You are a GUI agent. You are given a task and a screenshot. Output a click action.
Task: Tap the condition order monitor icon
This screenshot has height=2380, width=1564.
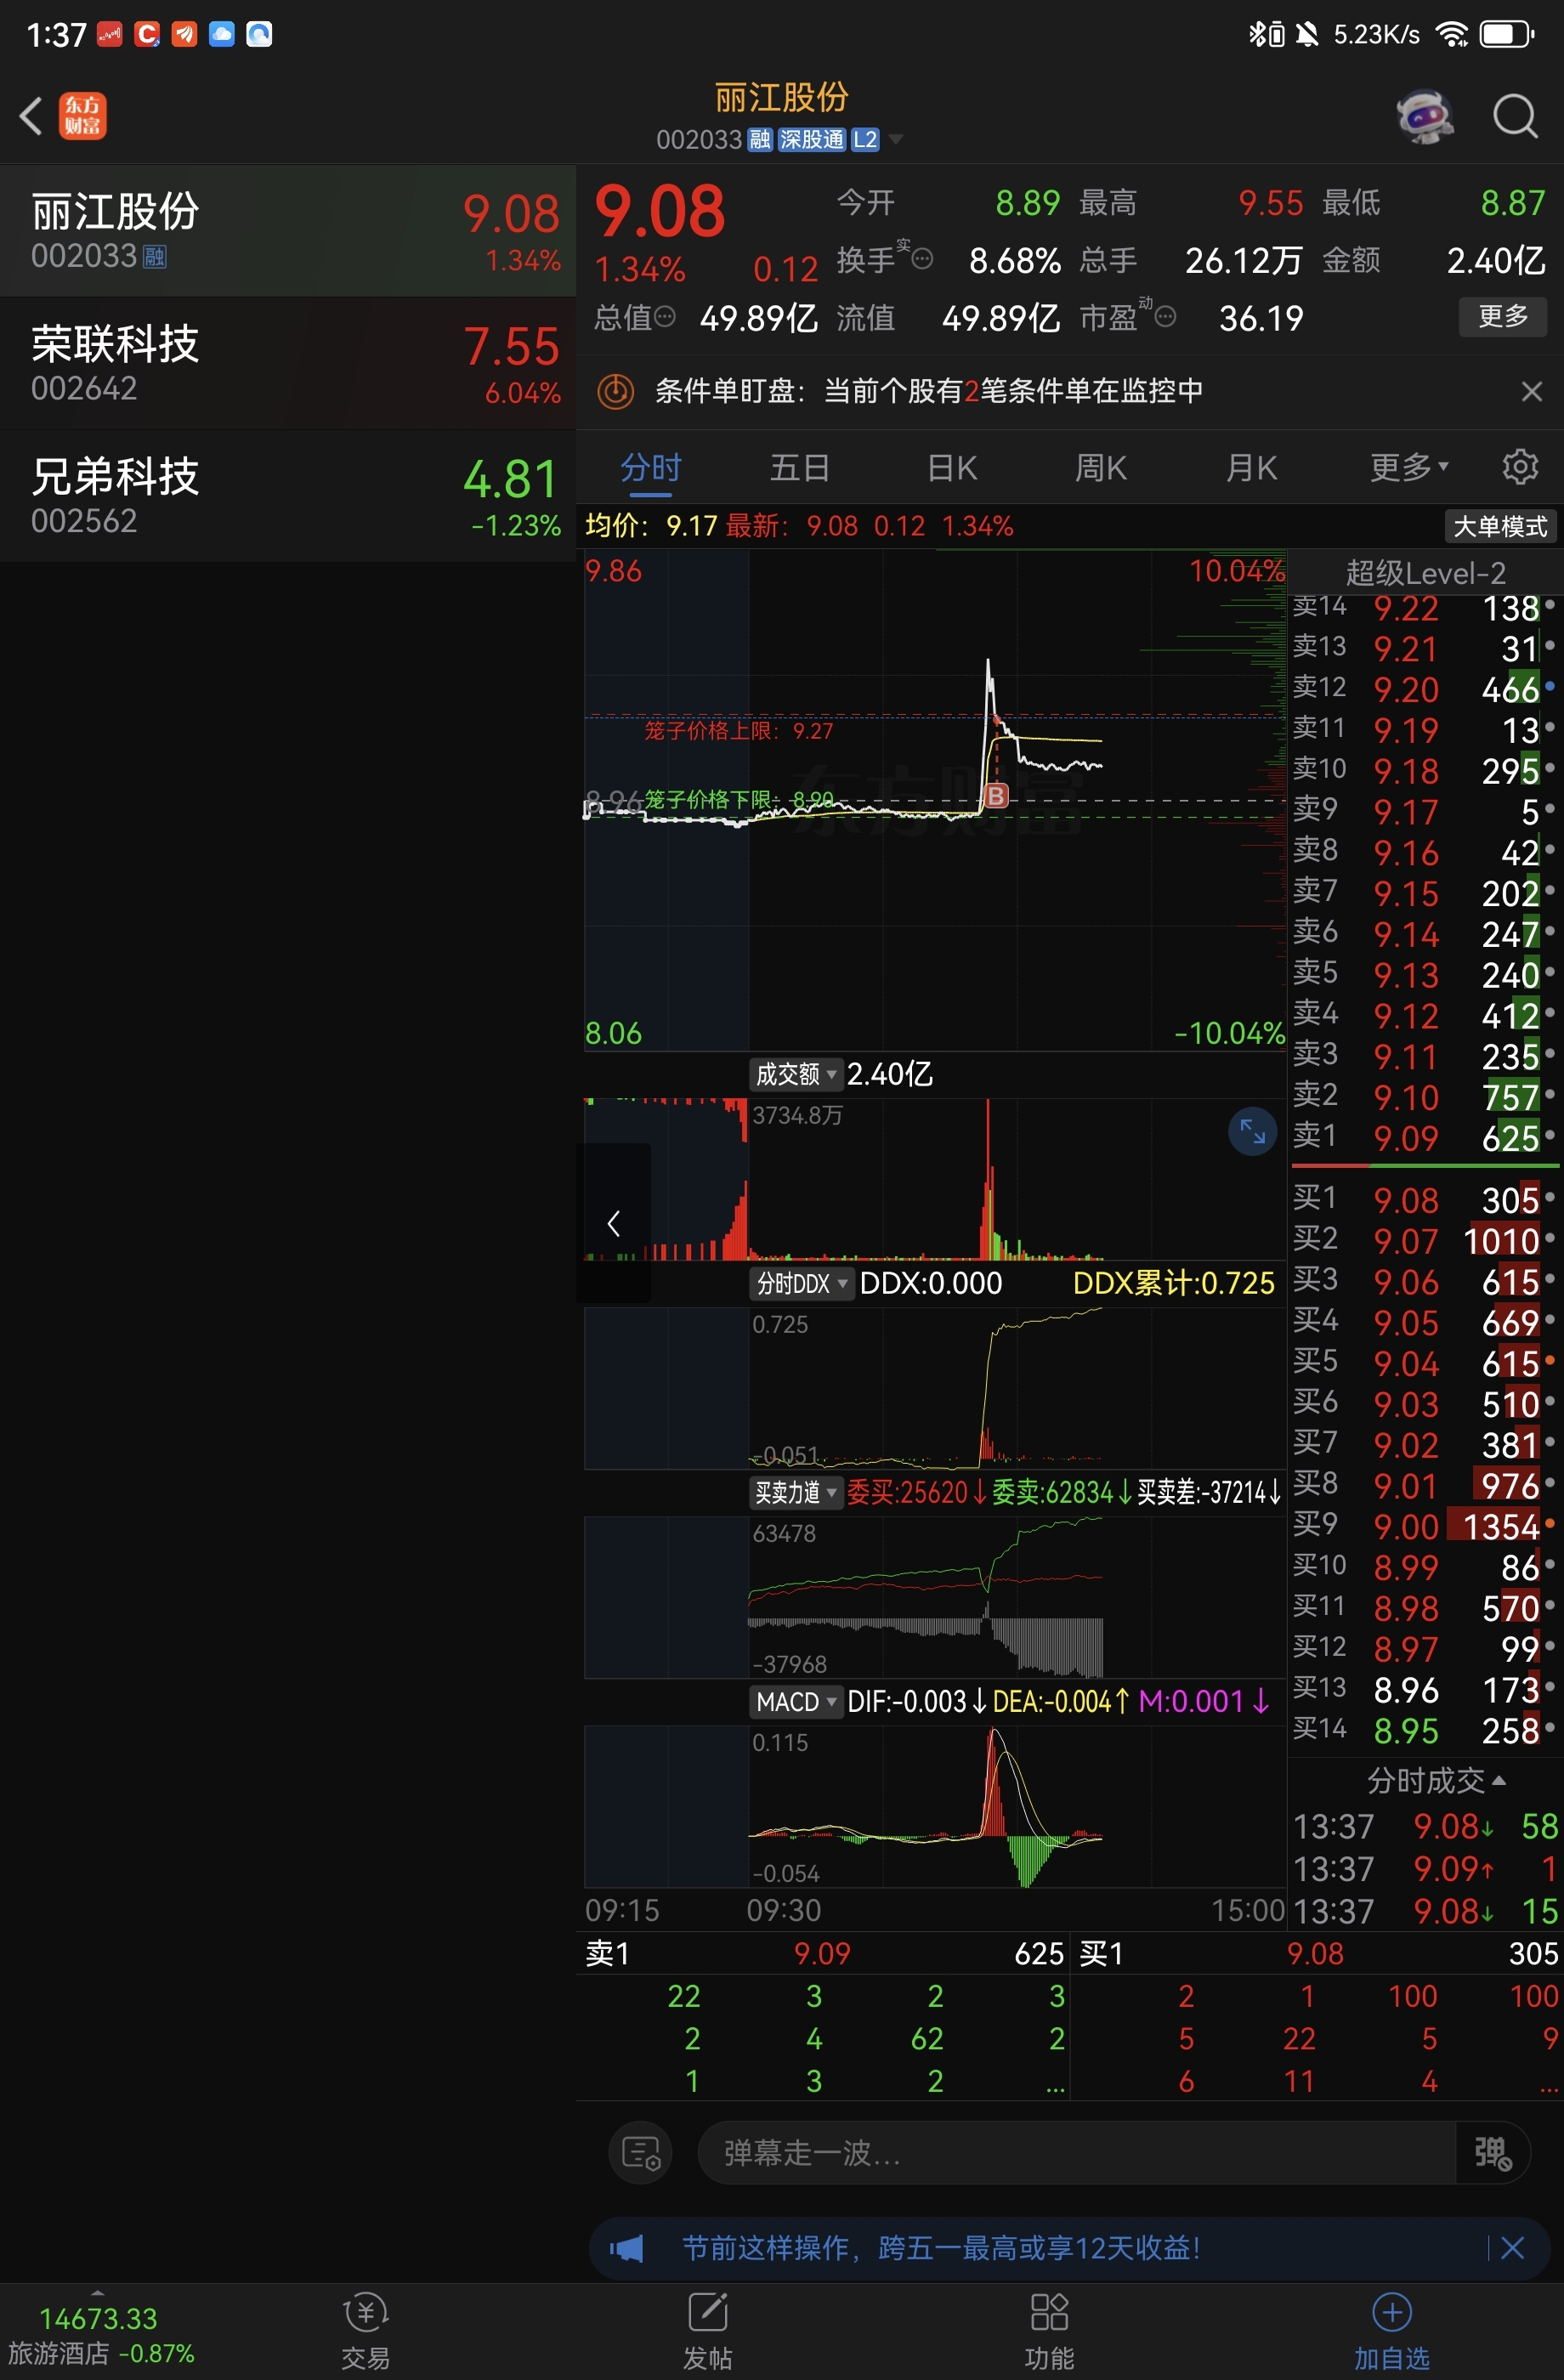tap(616, 391)
